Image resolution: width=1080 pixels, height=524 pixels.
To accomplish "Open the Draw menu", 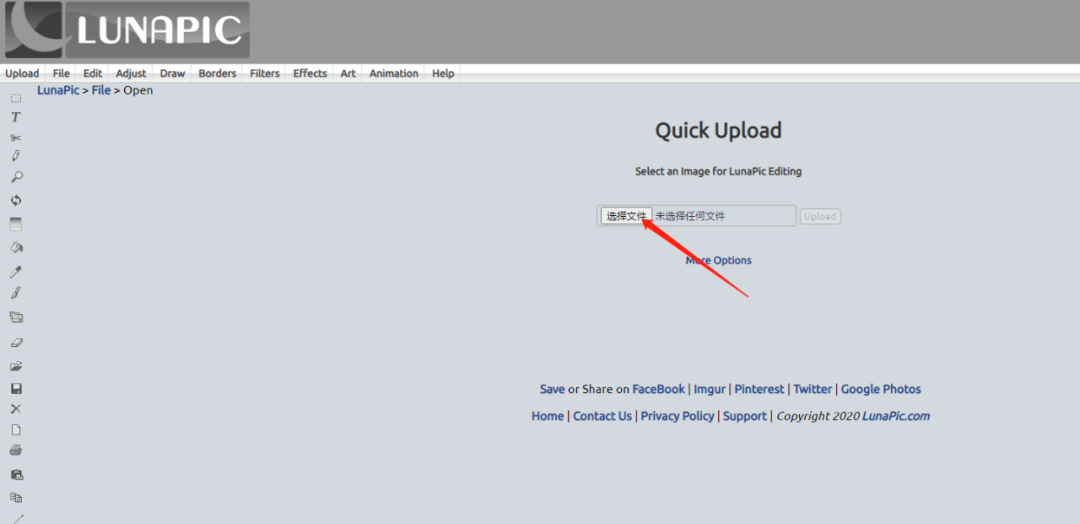I will pyautogui.click(x=173, y=74).
